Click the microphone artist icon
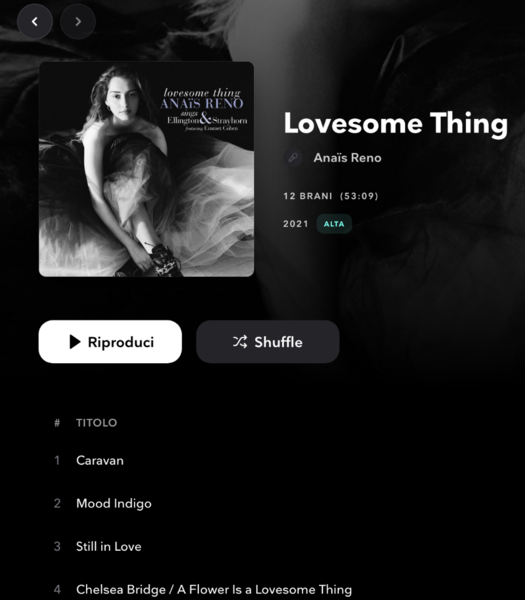Image resolution: width=525 pixels, height=600 pixels. (x=293, y=158)
